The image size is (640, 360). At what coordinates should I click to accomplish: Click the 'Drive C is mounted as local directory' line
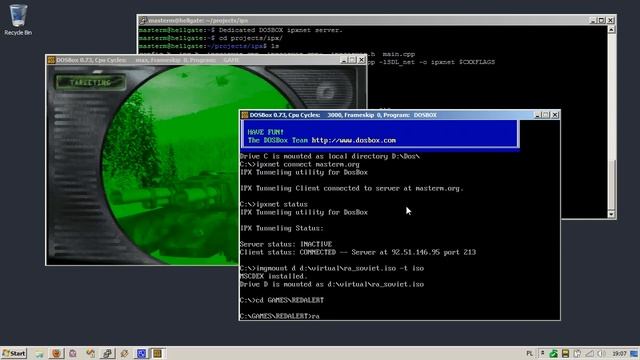[329, 156]
